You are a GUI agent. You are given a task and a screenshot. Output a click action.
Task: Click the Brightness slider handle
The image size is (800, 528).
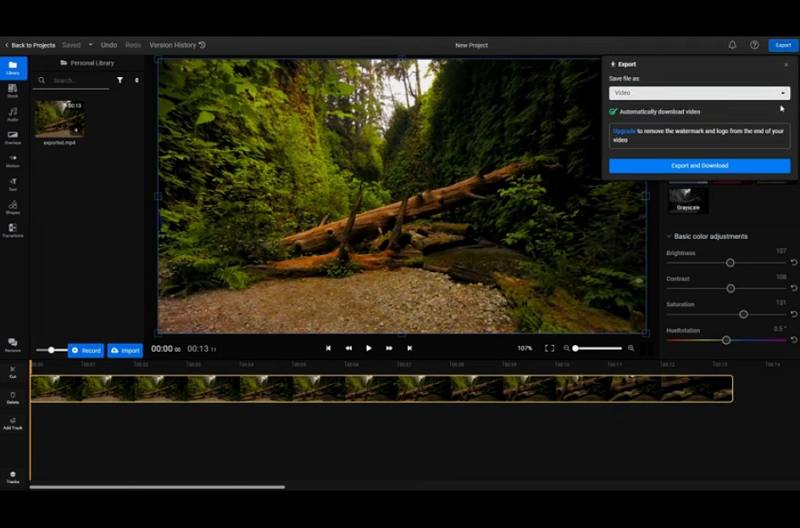click(730, 263)
